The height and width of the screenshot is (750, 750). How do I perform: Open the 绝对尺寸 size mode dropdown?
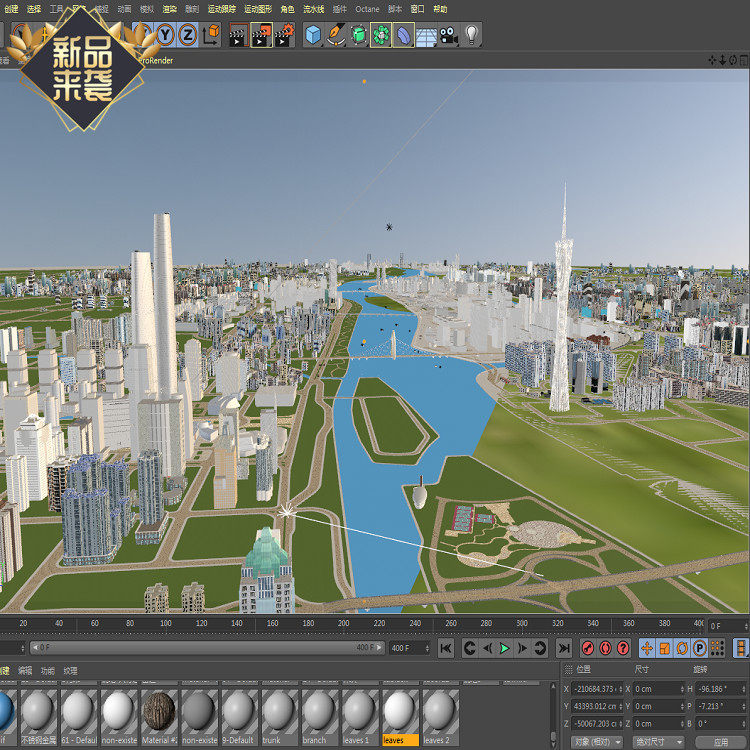pyautogui.click(x=657, y=742)
